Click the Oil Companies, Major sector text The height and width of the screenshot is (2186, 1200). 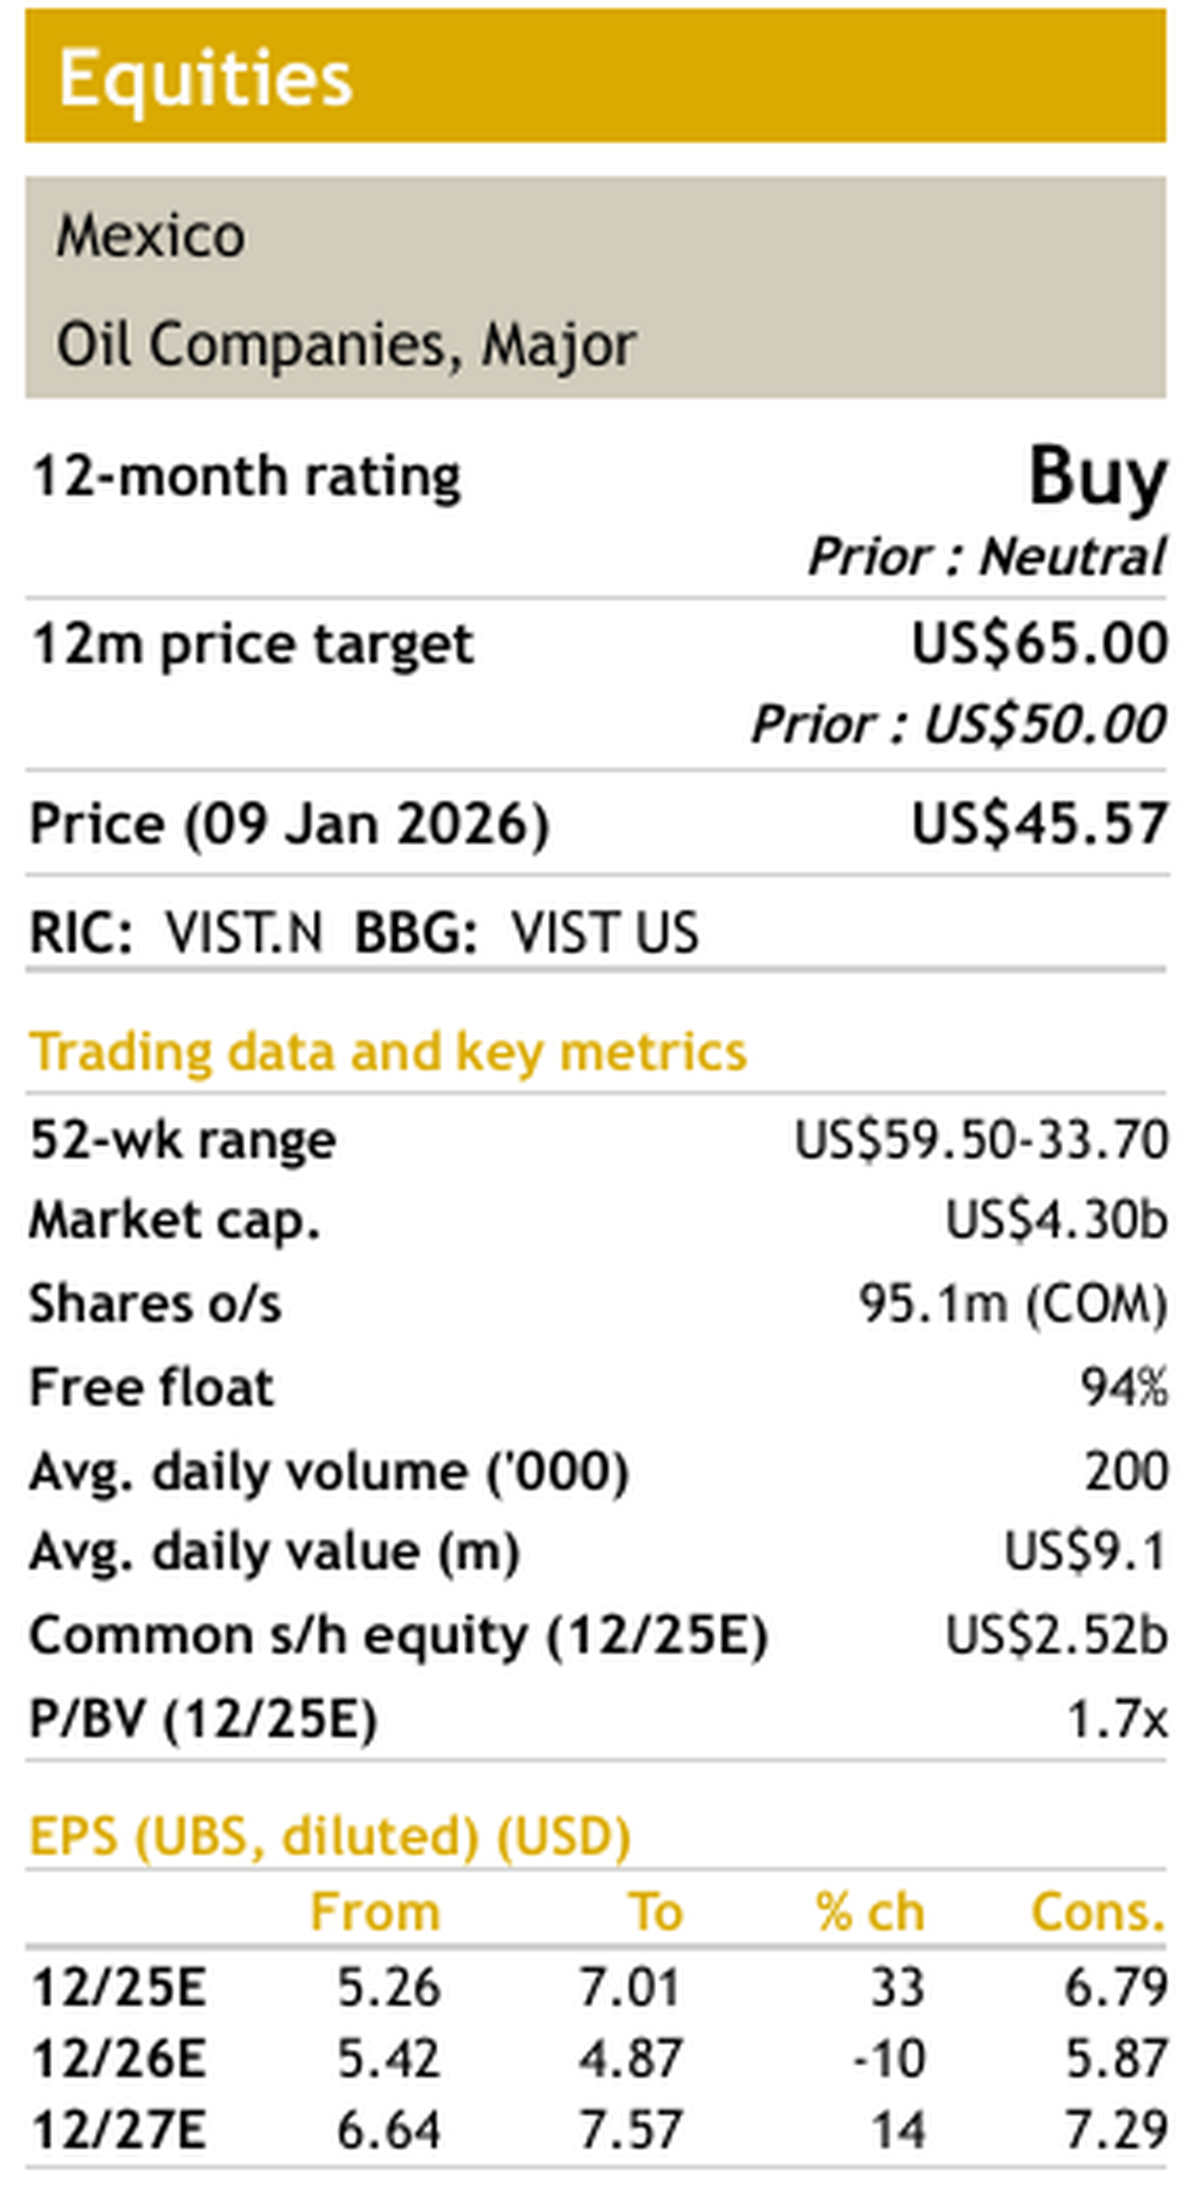(x=346, y=345)
